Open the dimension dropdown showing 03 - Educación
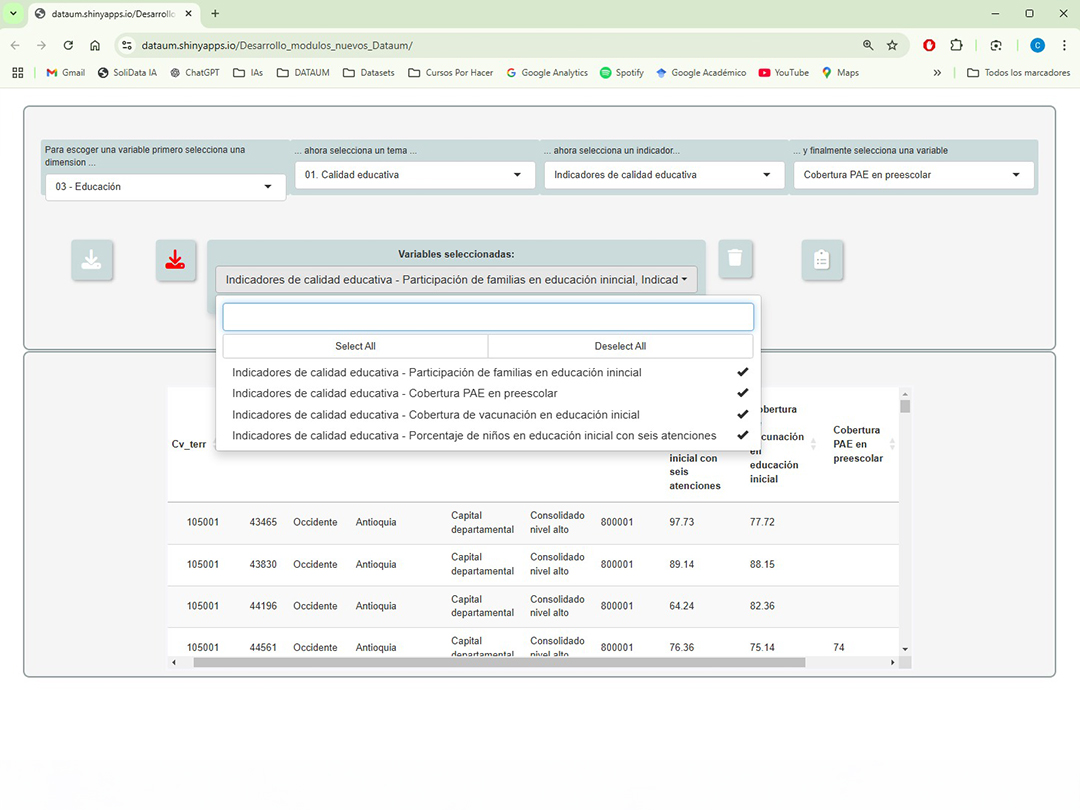The image size is (1080, 810). [164, 186]
